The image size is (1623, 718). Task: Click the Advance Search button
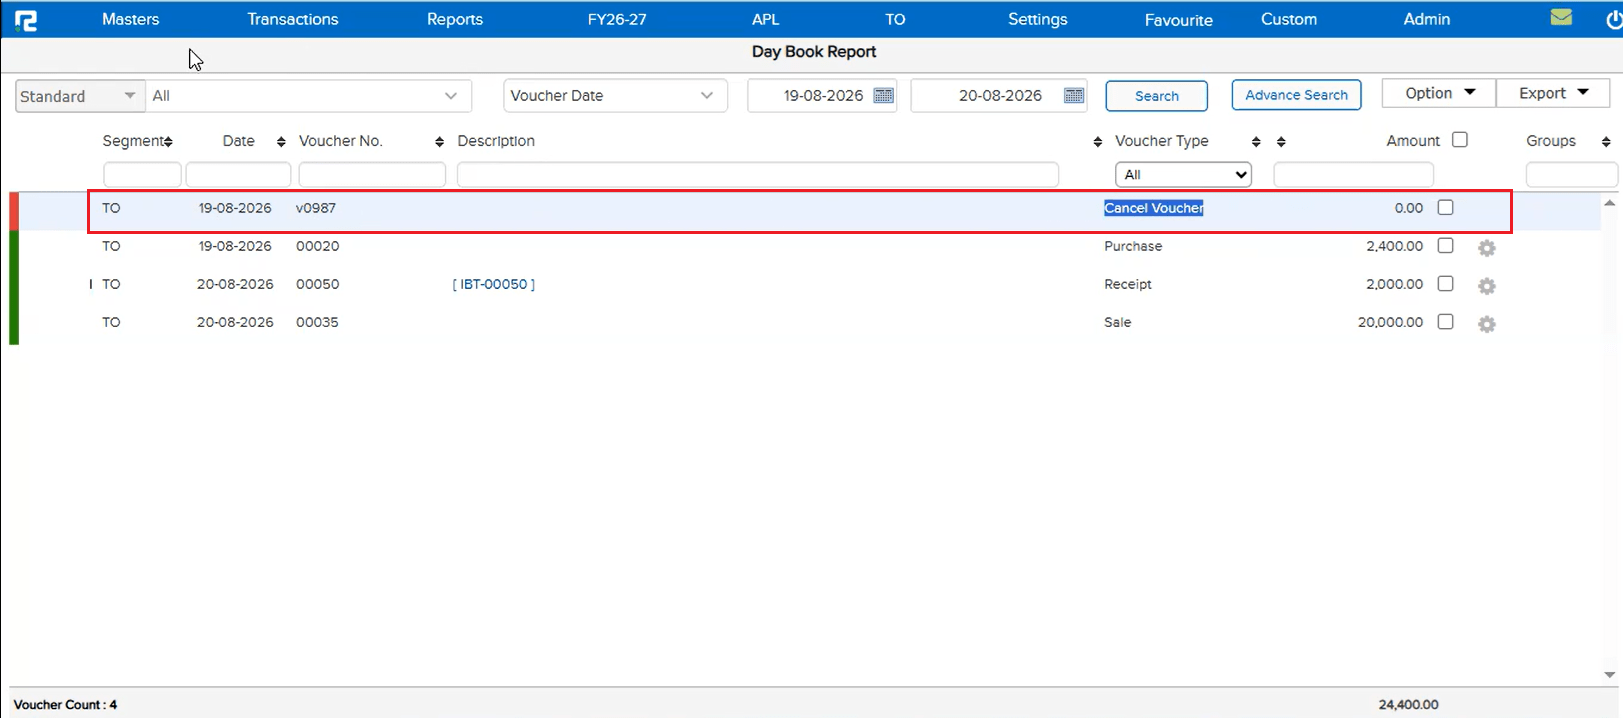(x=1296, y=95)
